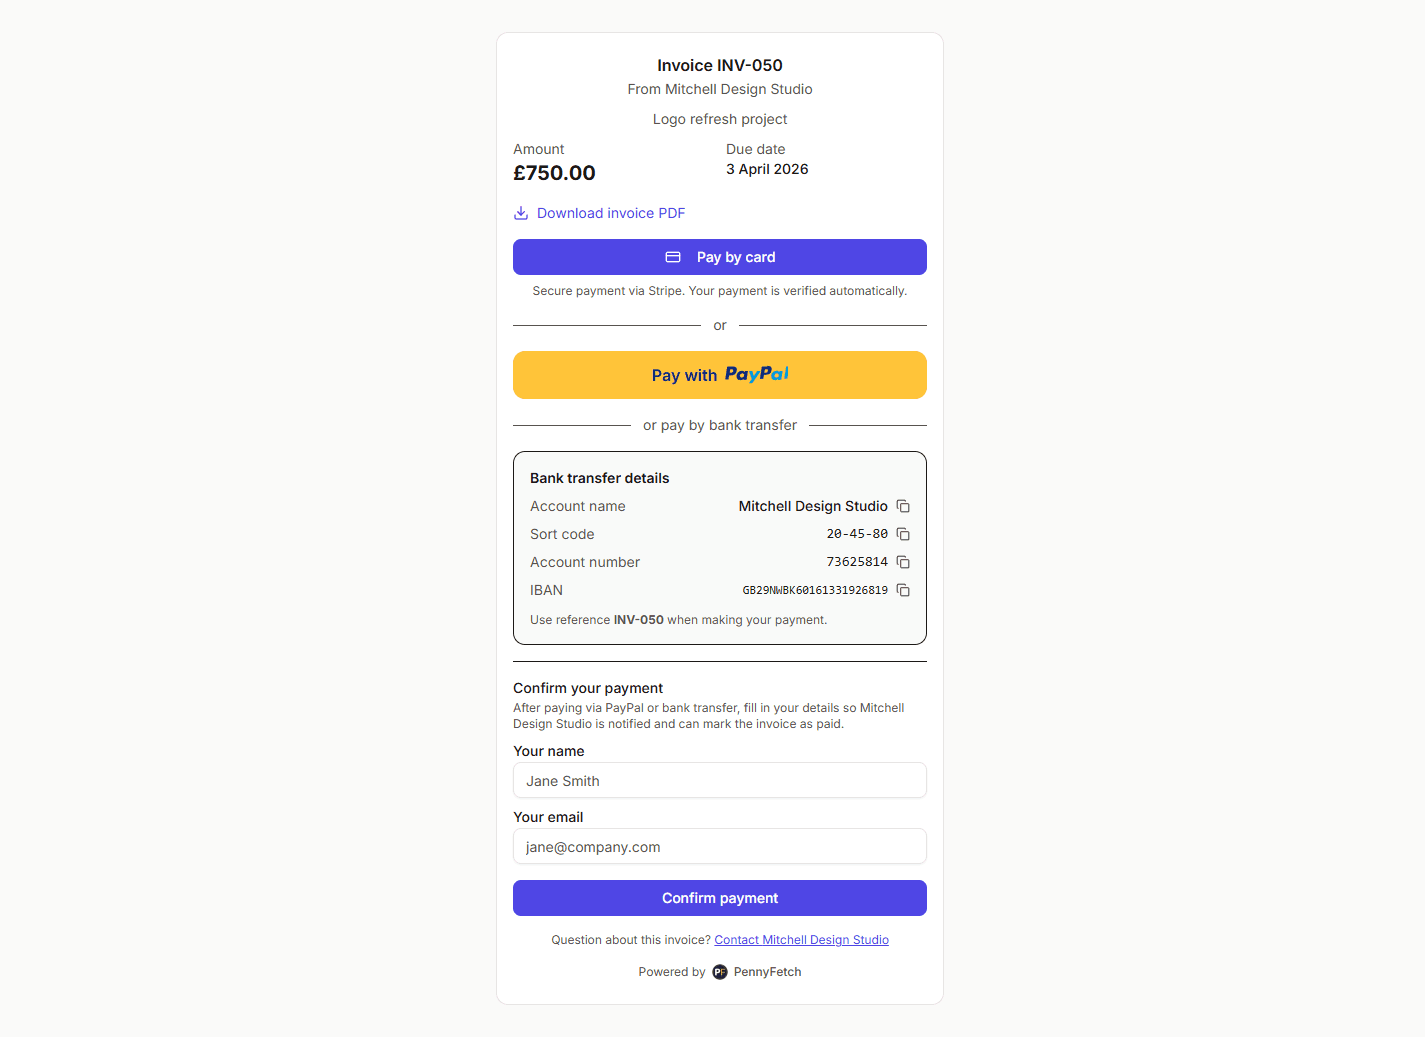The height and width of the screenshot is (1037, 1425).
Task: Select the IBAN value GB29NWBK60161331926819
Action: 815,590
